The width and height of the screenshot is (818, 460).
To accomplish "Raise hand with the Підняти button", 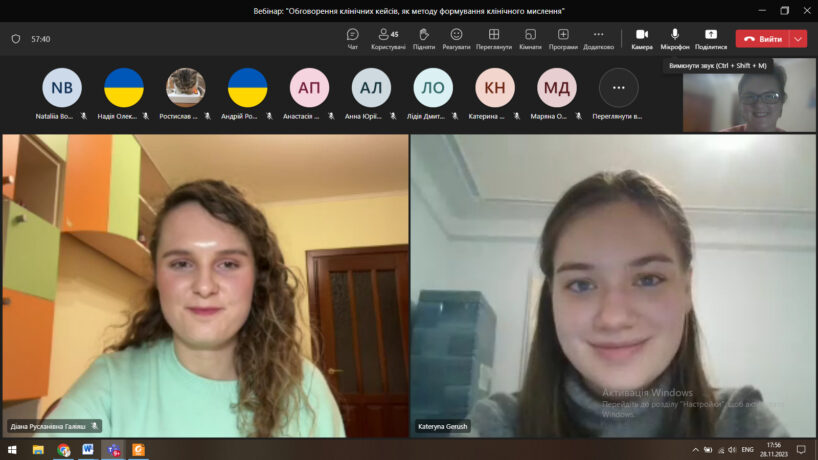I will click(424, 38).
